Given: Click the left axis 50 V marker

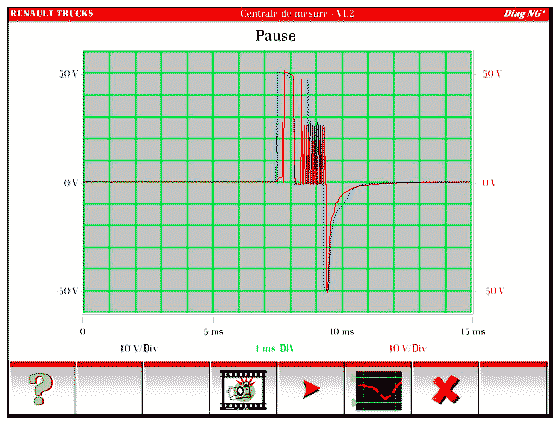Looking at the screenshot, I should pos(69,74).
